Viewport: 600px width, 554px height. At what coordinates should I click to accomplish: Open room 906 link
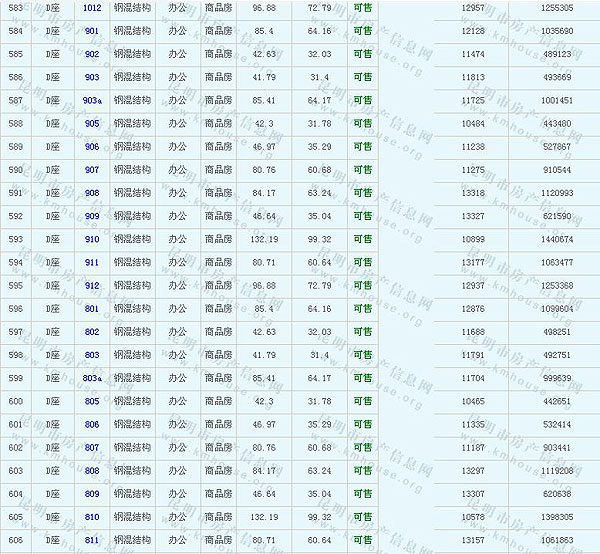[92, 147]
